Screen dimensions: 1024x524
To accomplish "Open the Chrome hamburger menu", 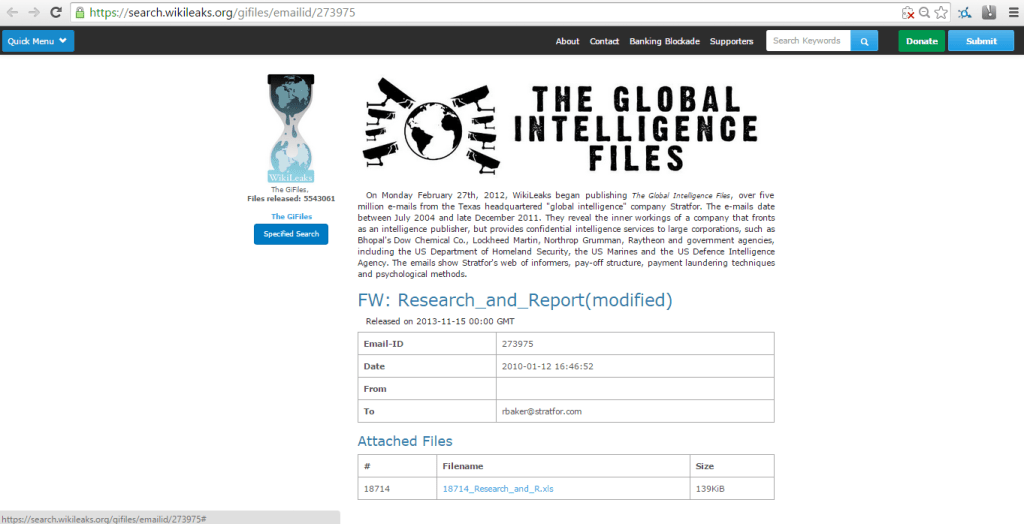I will (x=1012, y=13).
